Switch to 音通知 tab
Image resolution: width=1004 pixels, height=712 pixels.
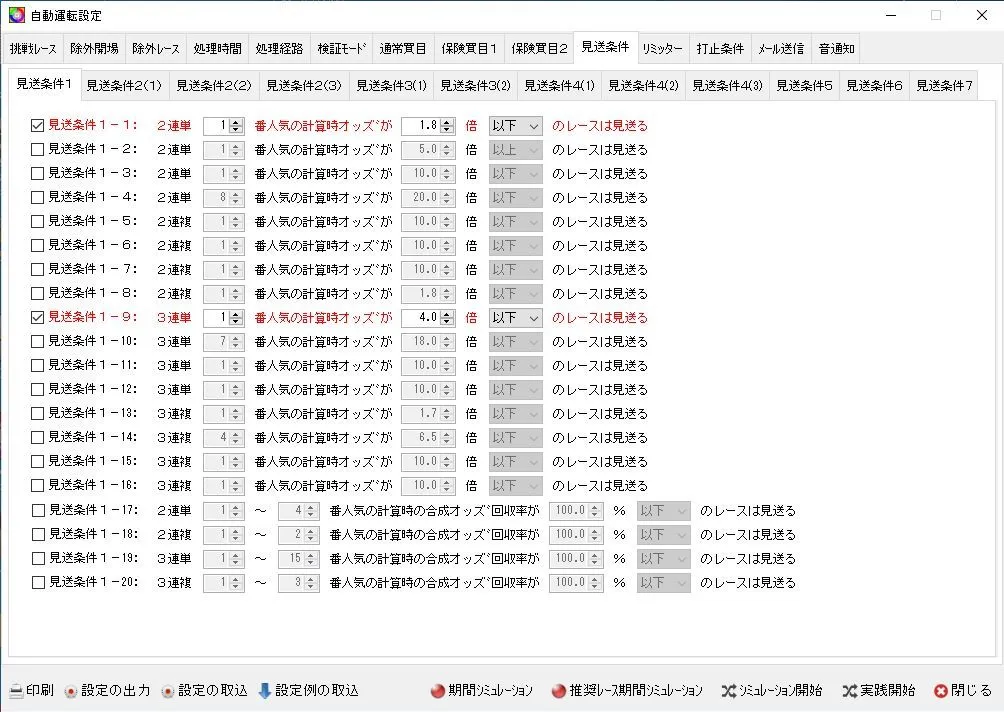[x=836, y=49]
